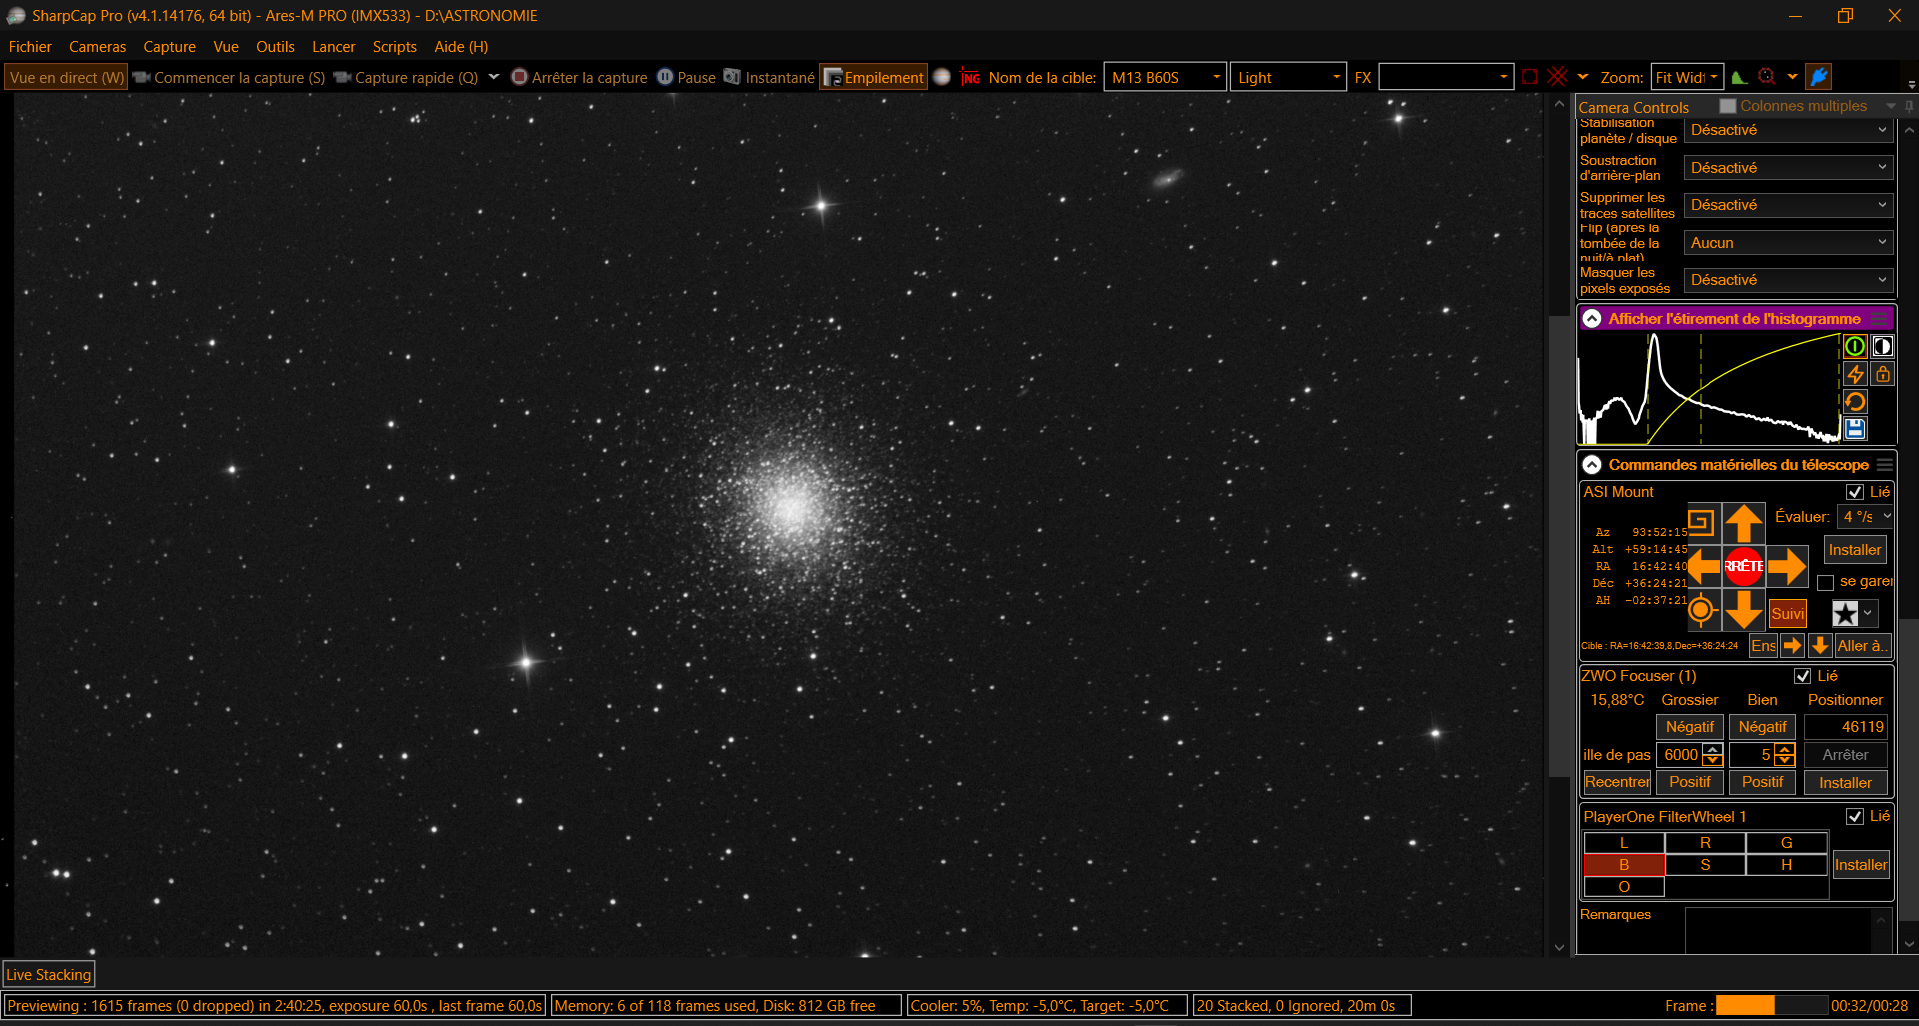
Task: Uncheck Lié for ASI Mount
Action: click(x=1855, y=492)
